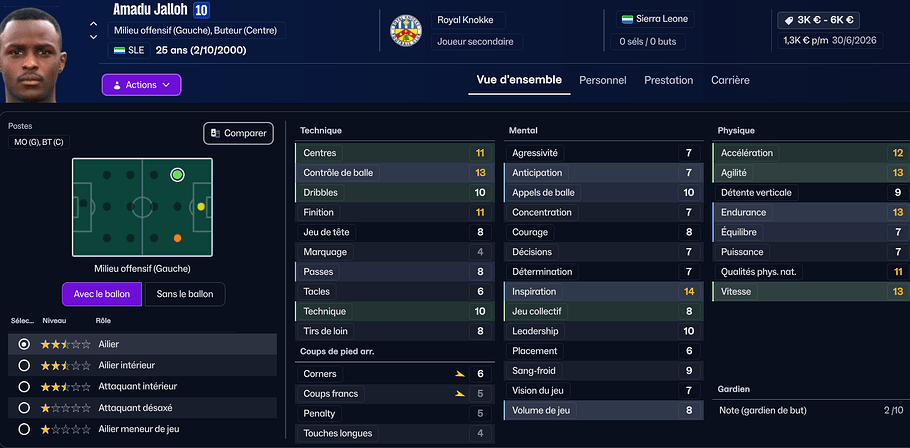Viewport: 910px width, 448px height.
Task: Open the Carrière tab
Action: [730, 80]
